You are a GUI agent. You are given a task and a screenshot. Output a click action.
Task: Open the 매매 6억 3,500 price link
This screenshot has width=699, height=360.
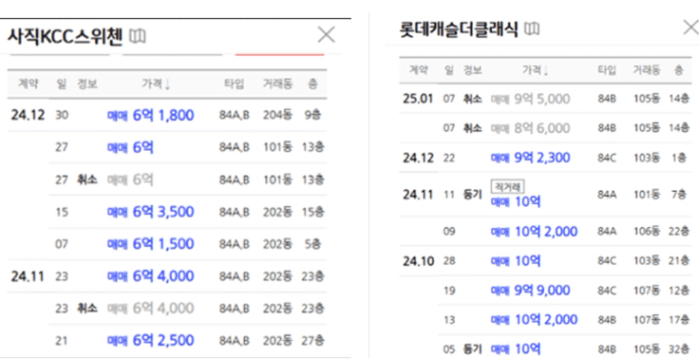[x=150, y=212]
